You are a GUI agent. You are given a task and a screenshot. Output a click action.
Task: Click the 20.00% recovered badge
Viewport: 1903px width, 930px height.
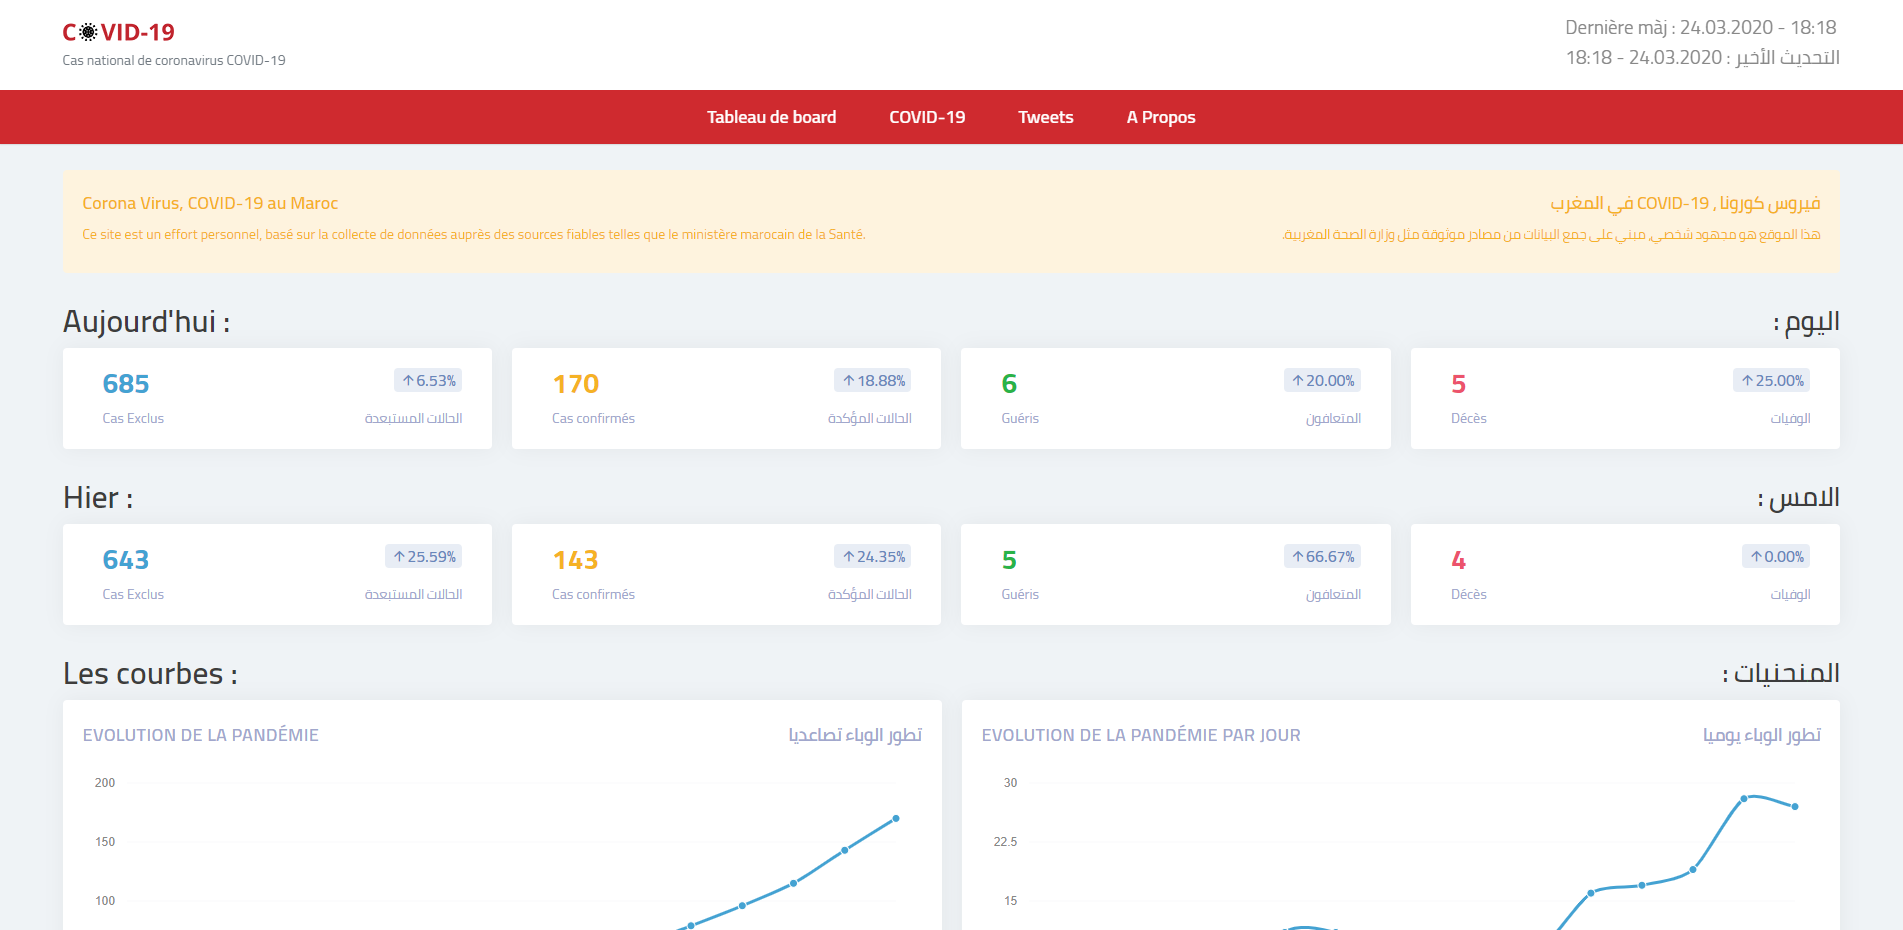[1322, 380]
